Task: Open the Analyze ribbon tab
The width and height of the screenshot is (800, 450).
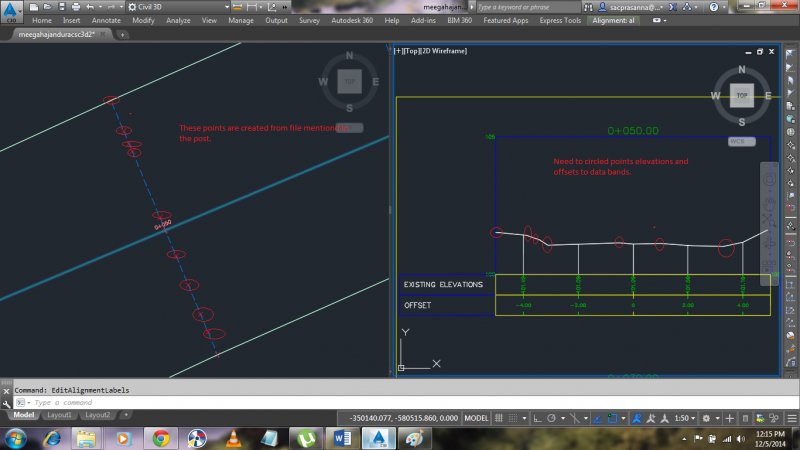Action: [x=178, y=20]
